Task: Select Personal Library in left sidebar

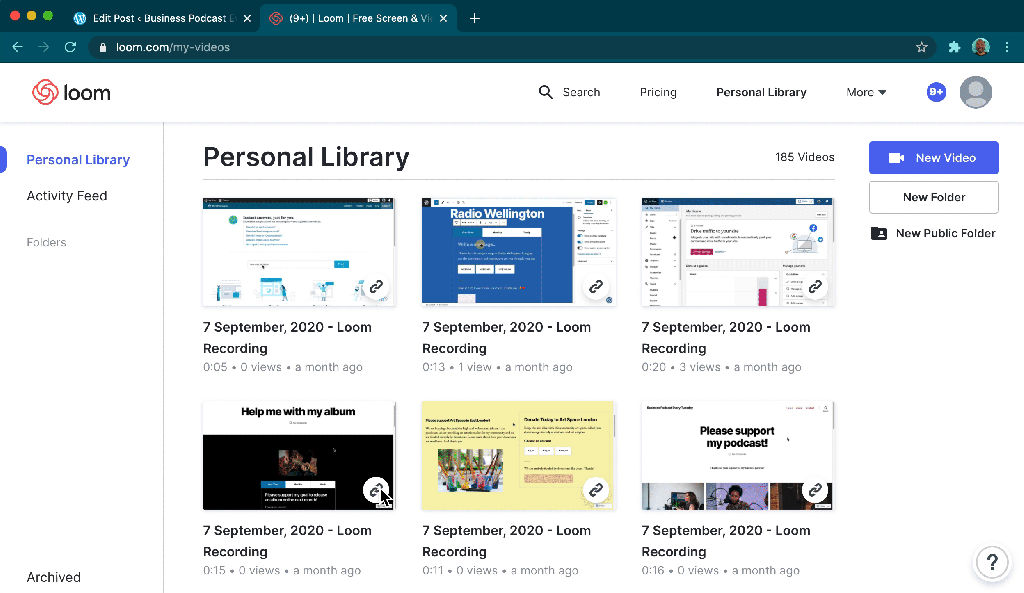Action: pyautogui.click(x=78, y=160)
